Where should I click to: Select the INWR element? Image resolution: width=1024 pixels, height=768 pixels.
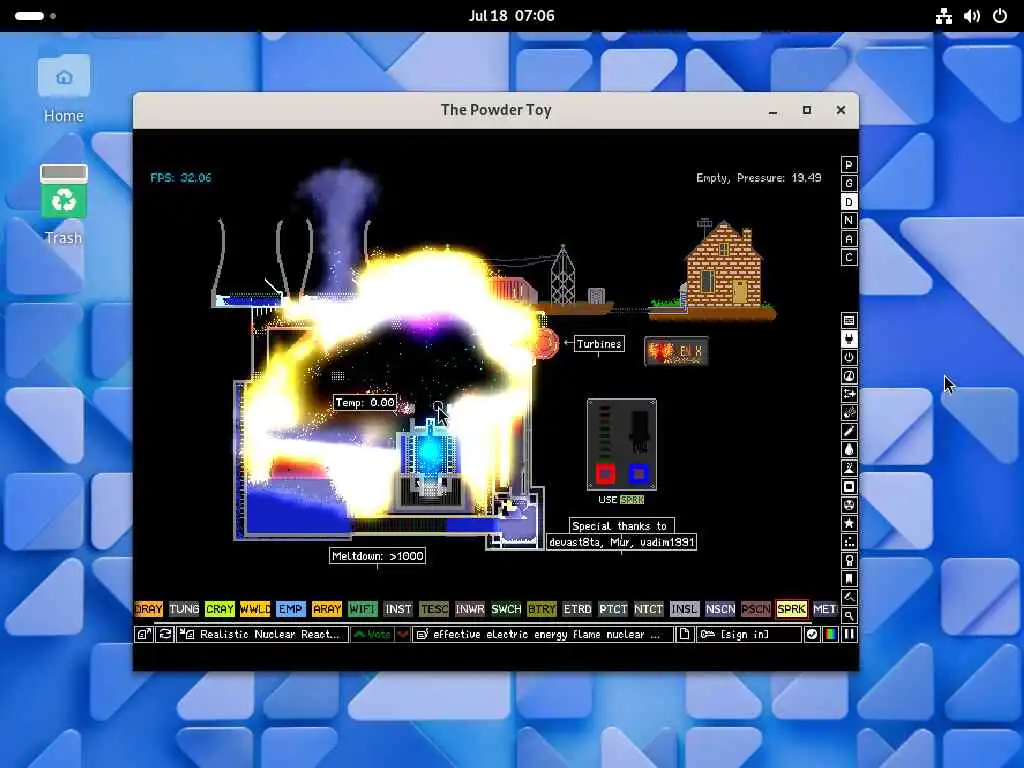coord(470,609)
